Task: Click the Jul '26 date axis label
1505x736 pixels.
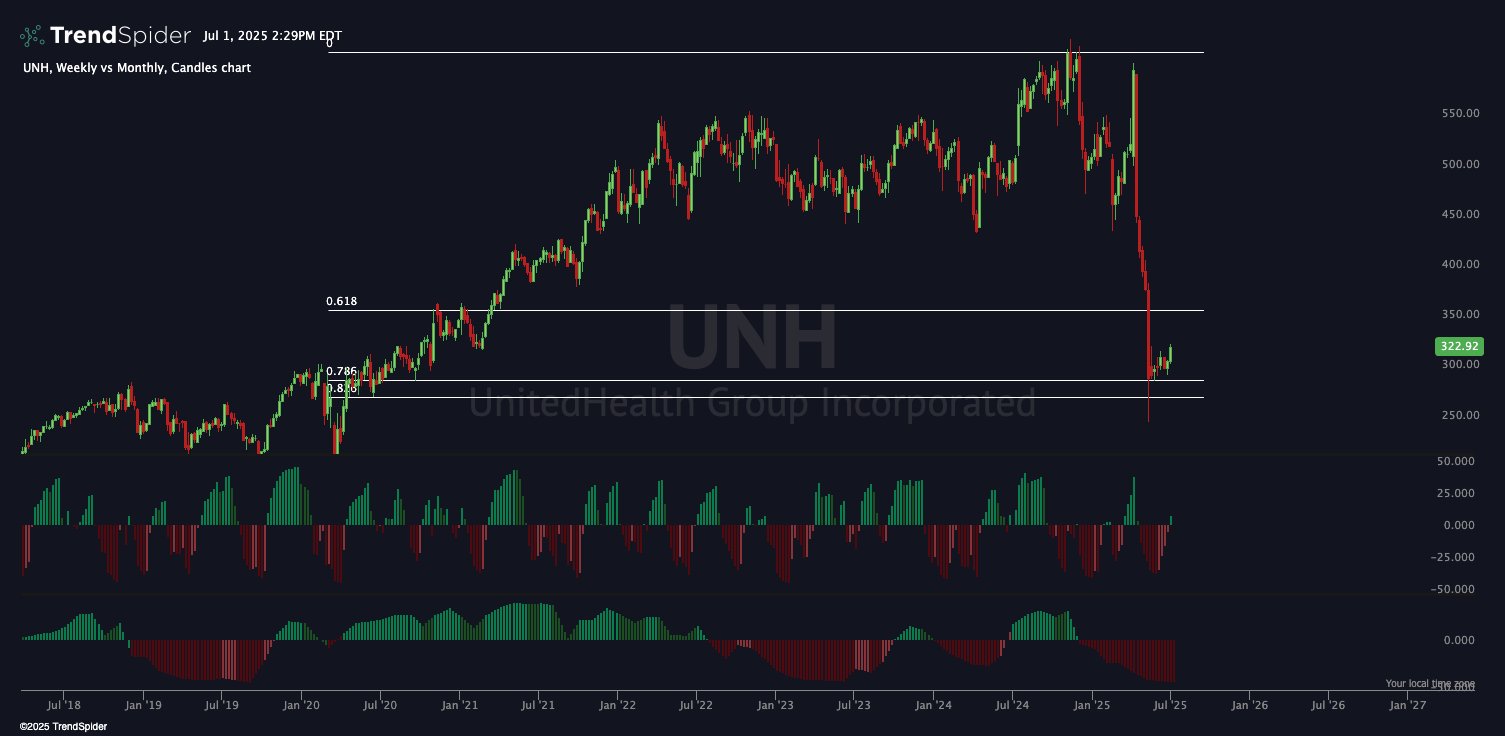Action: [x=1328, y=705]
